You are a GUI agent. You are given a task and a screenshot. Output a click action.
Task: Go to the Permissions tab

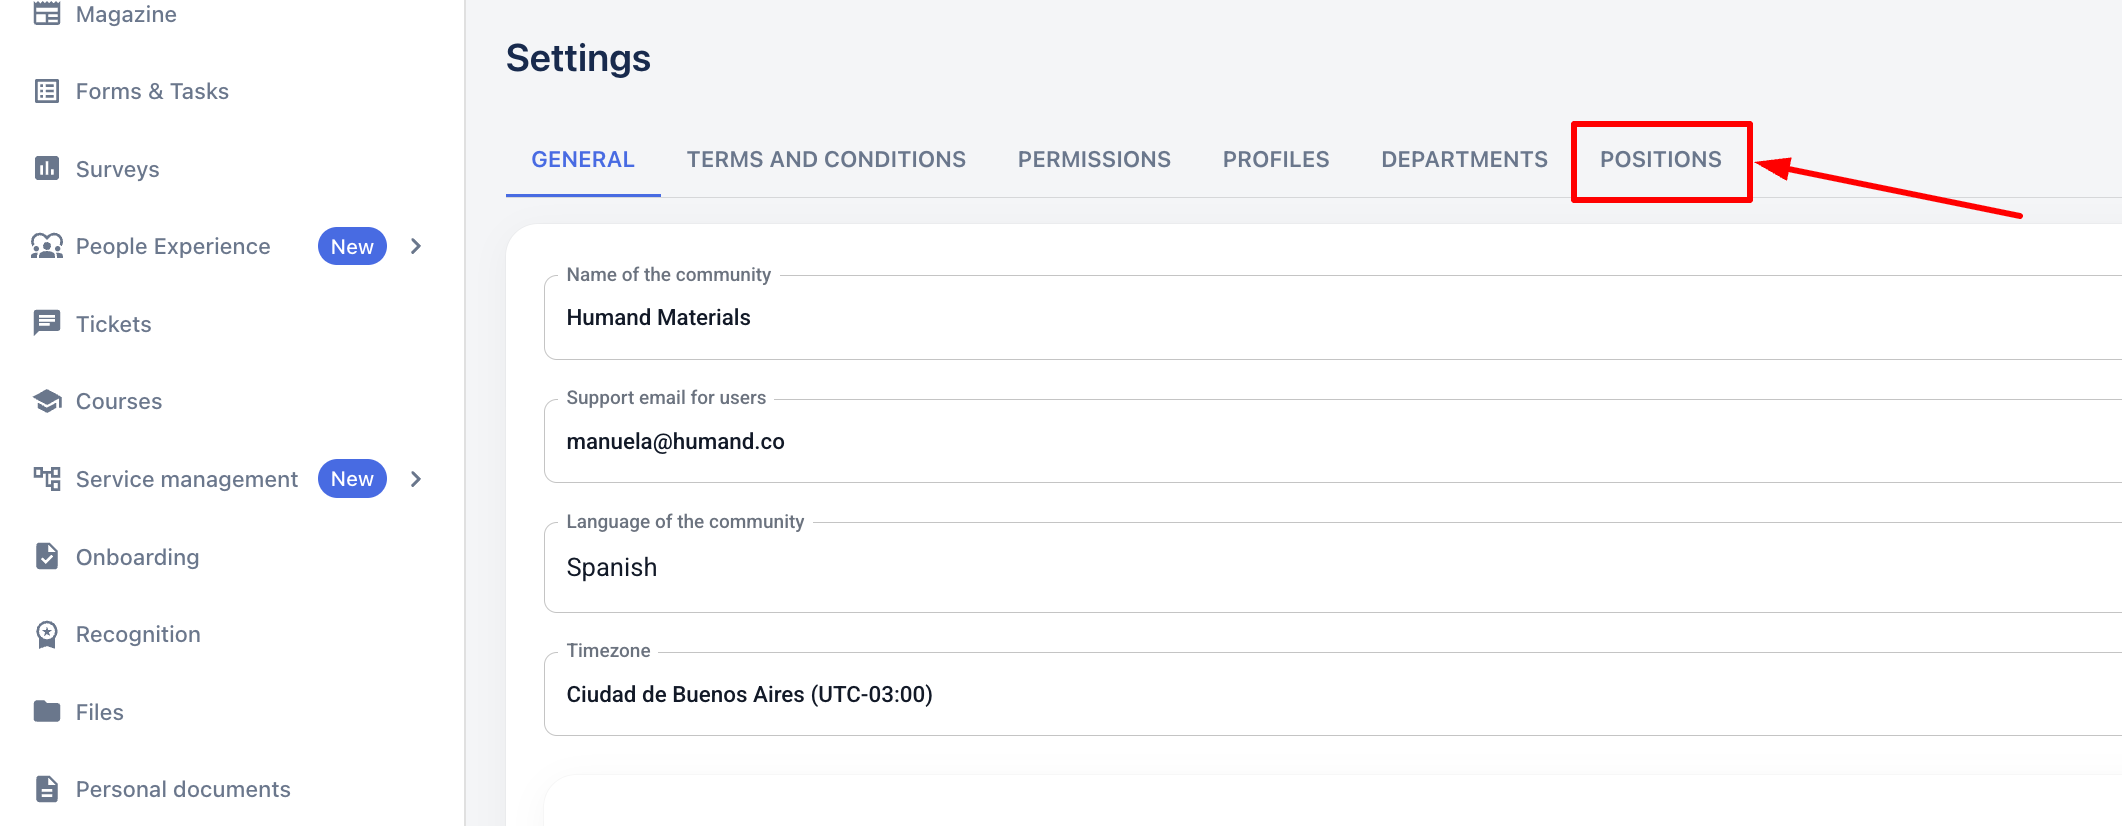pos(1094,160)
